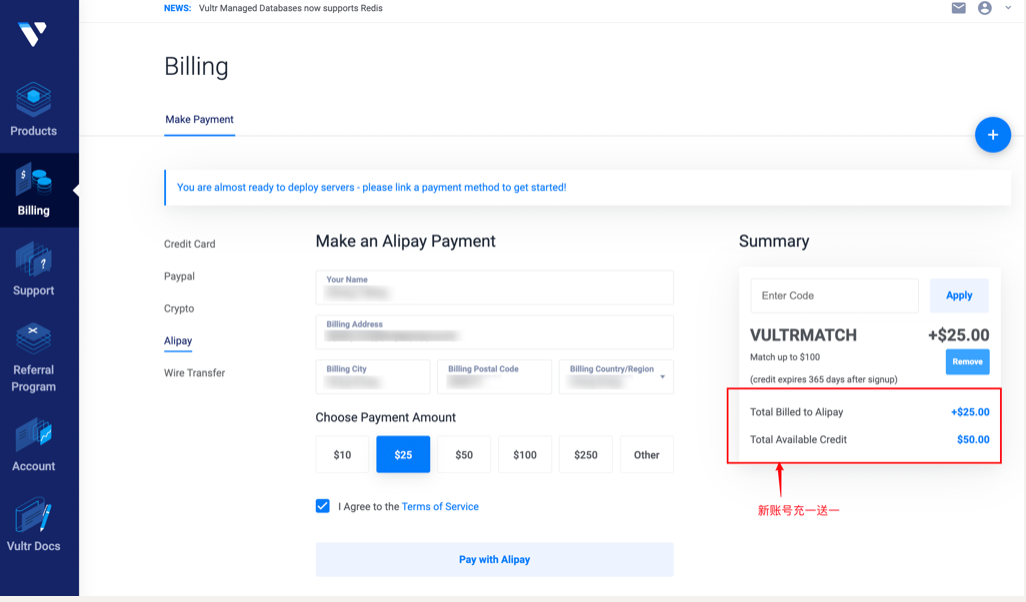Click the Total Available Credit $50.00 value
The width and height of the screenshot is (1026, 602).
[x=973, y=440]
